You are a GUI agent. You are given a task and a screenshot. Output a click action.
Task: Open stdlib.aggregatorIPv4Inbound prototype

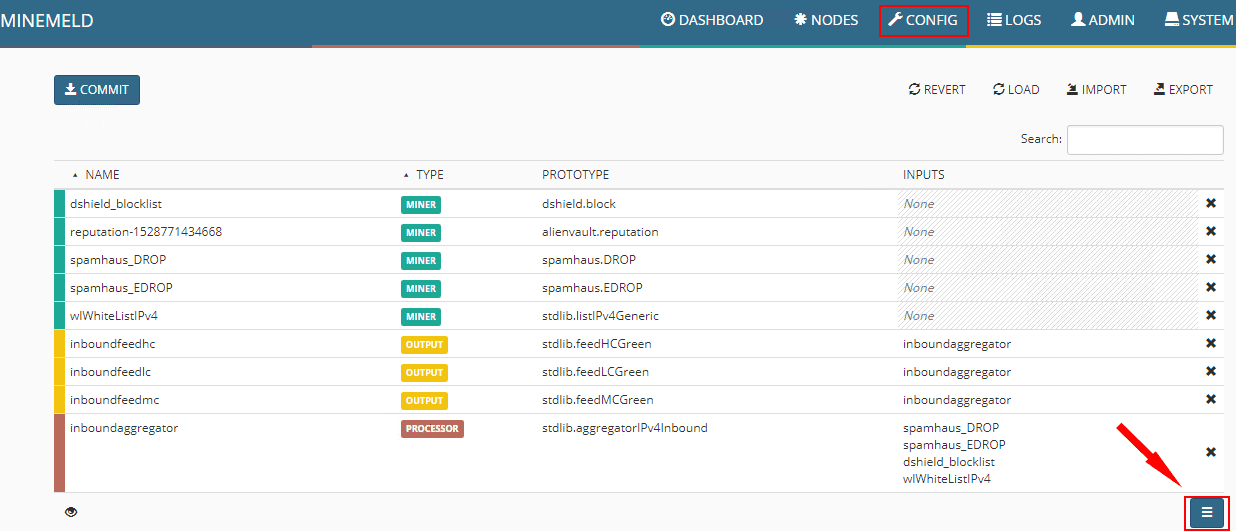[x=625, y=428]
